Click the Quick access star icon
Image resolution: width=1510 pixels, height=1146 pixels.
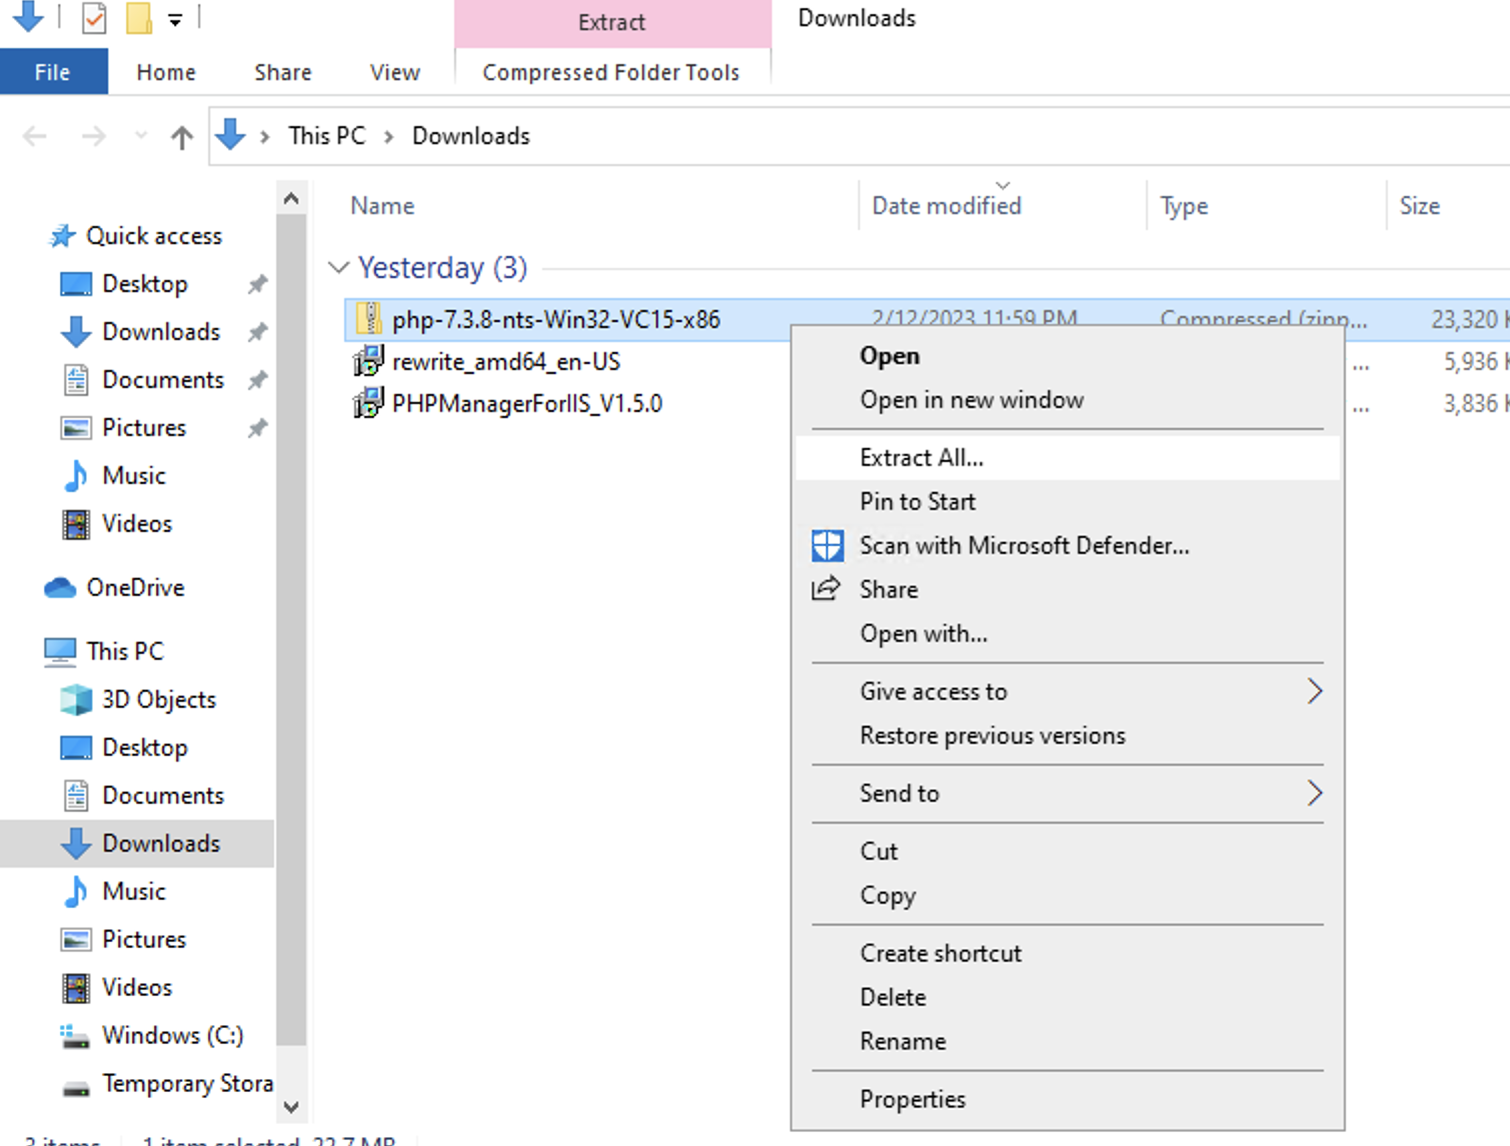(x=62, y=236)
